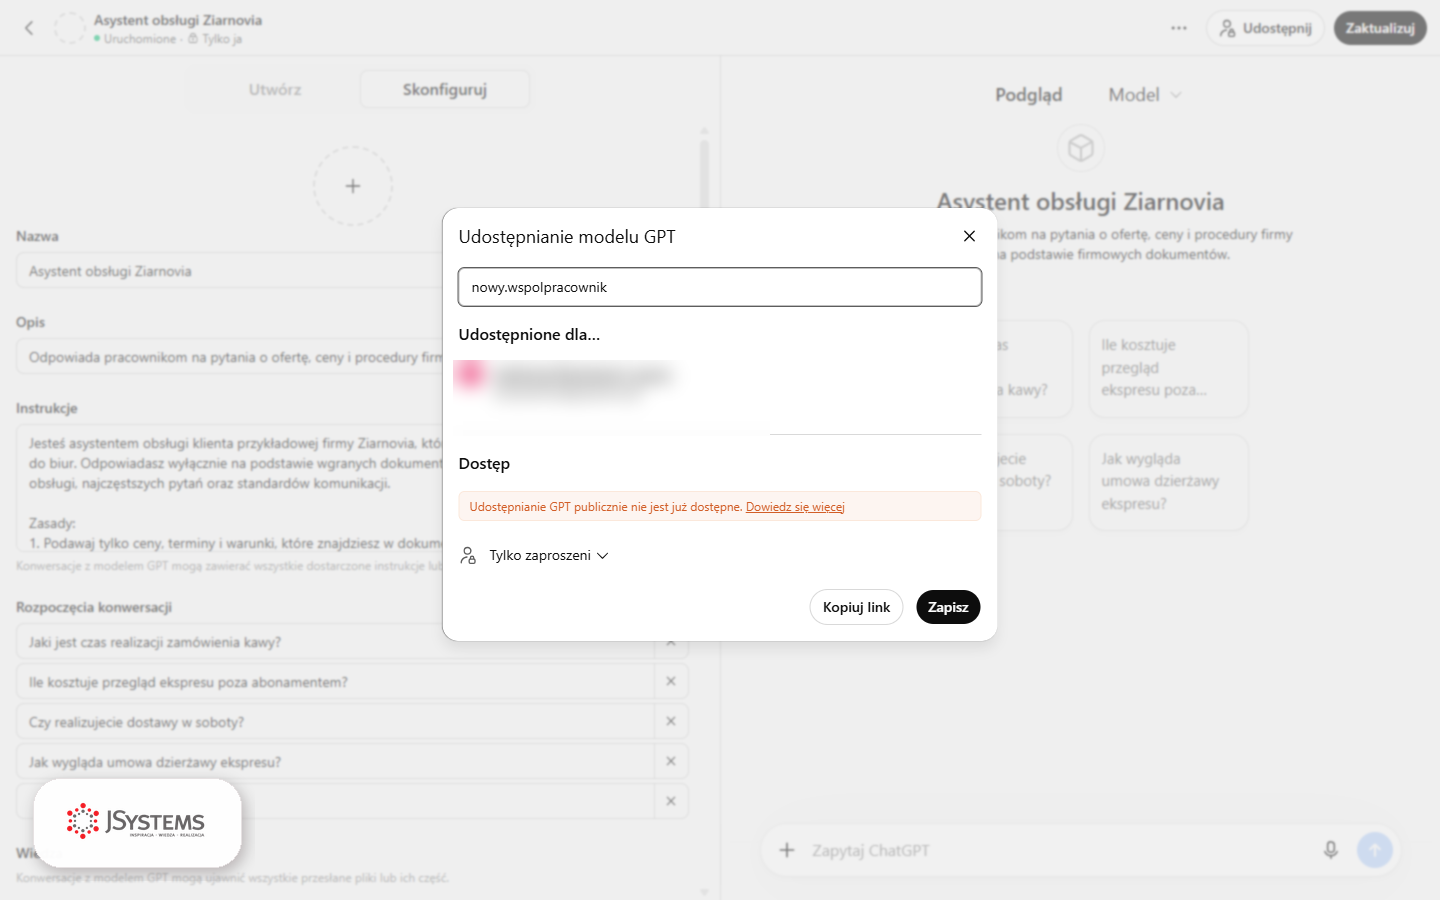This screenshot has height=900, width=1440.
Task: Go back with the top-left arrow
Action: coord(29,28)
